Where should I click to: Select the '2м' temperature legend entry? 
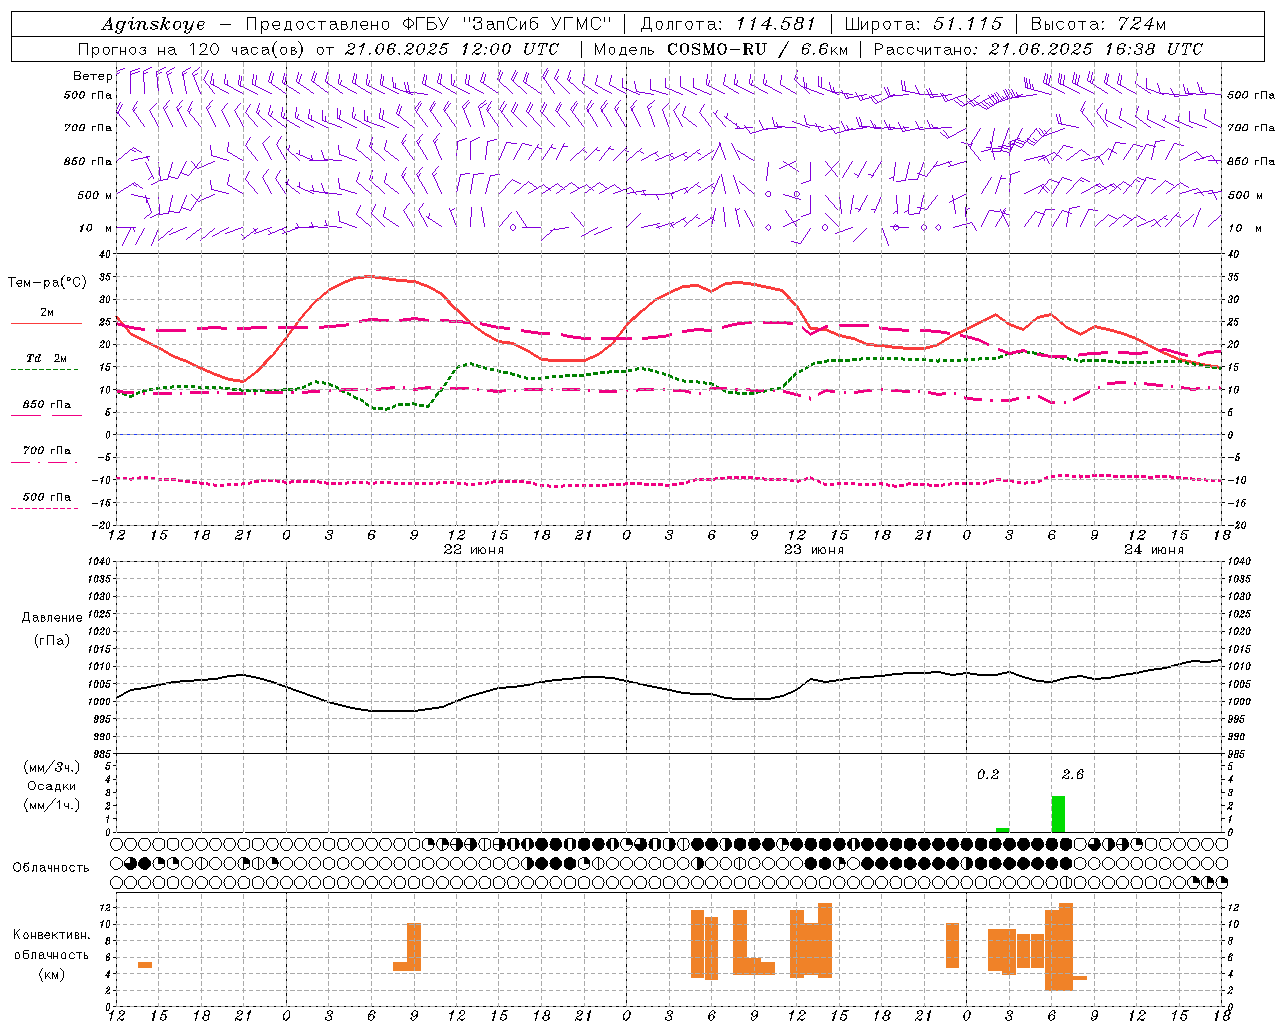(47, 312)
